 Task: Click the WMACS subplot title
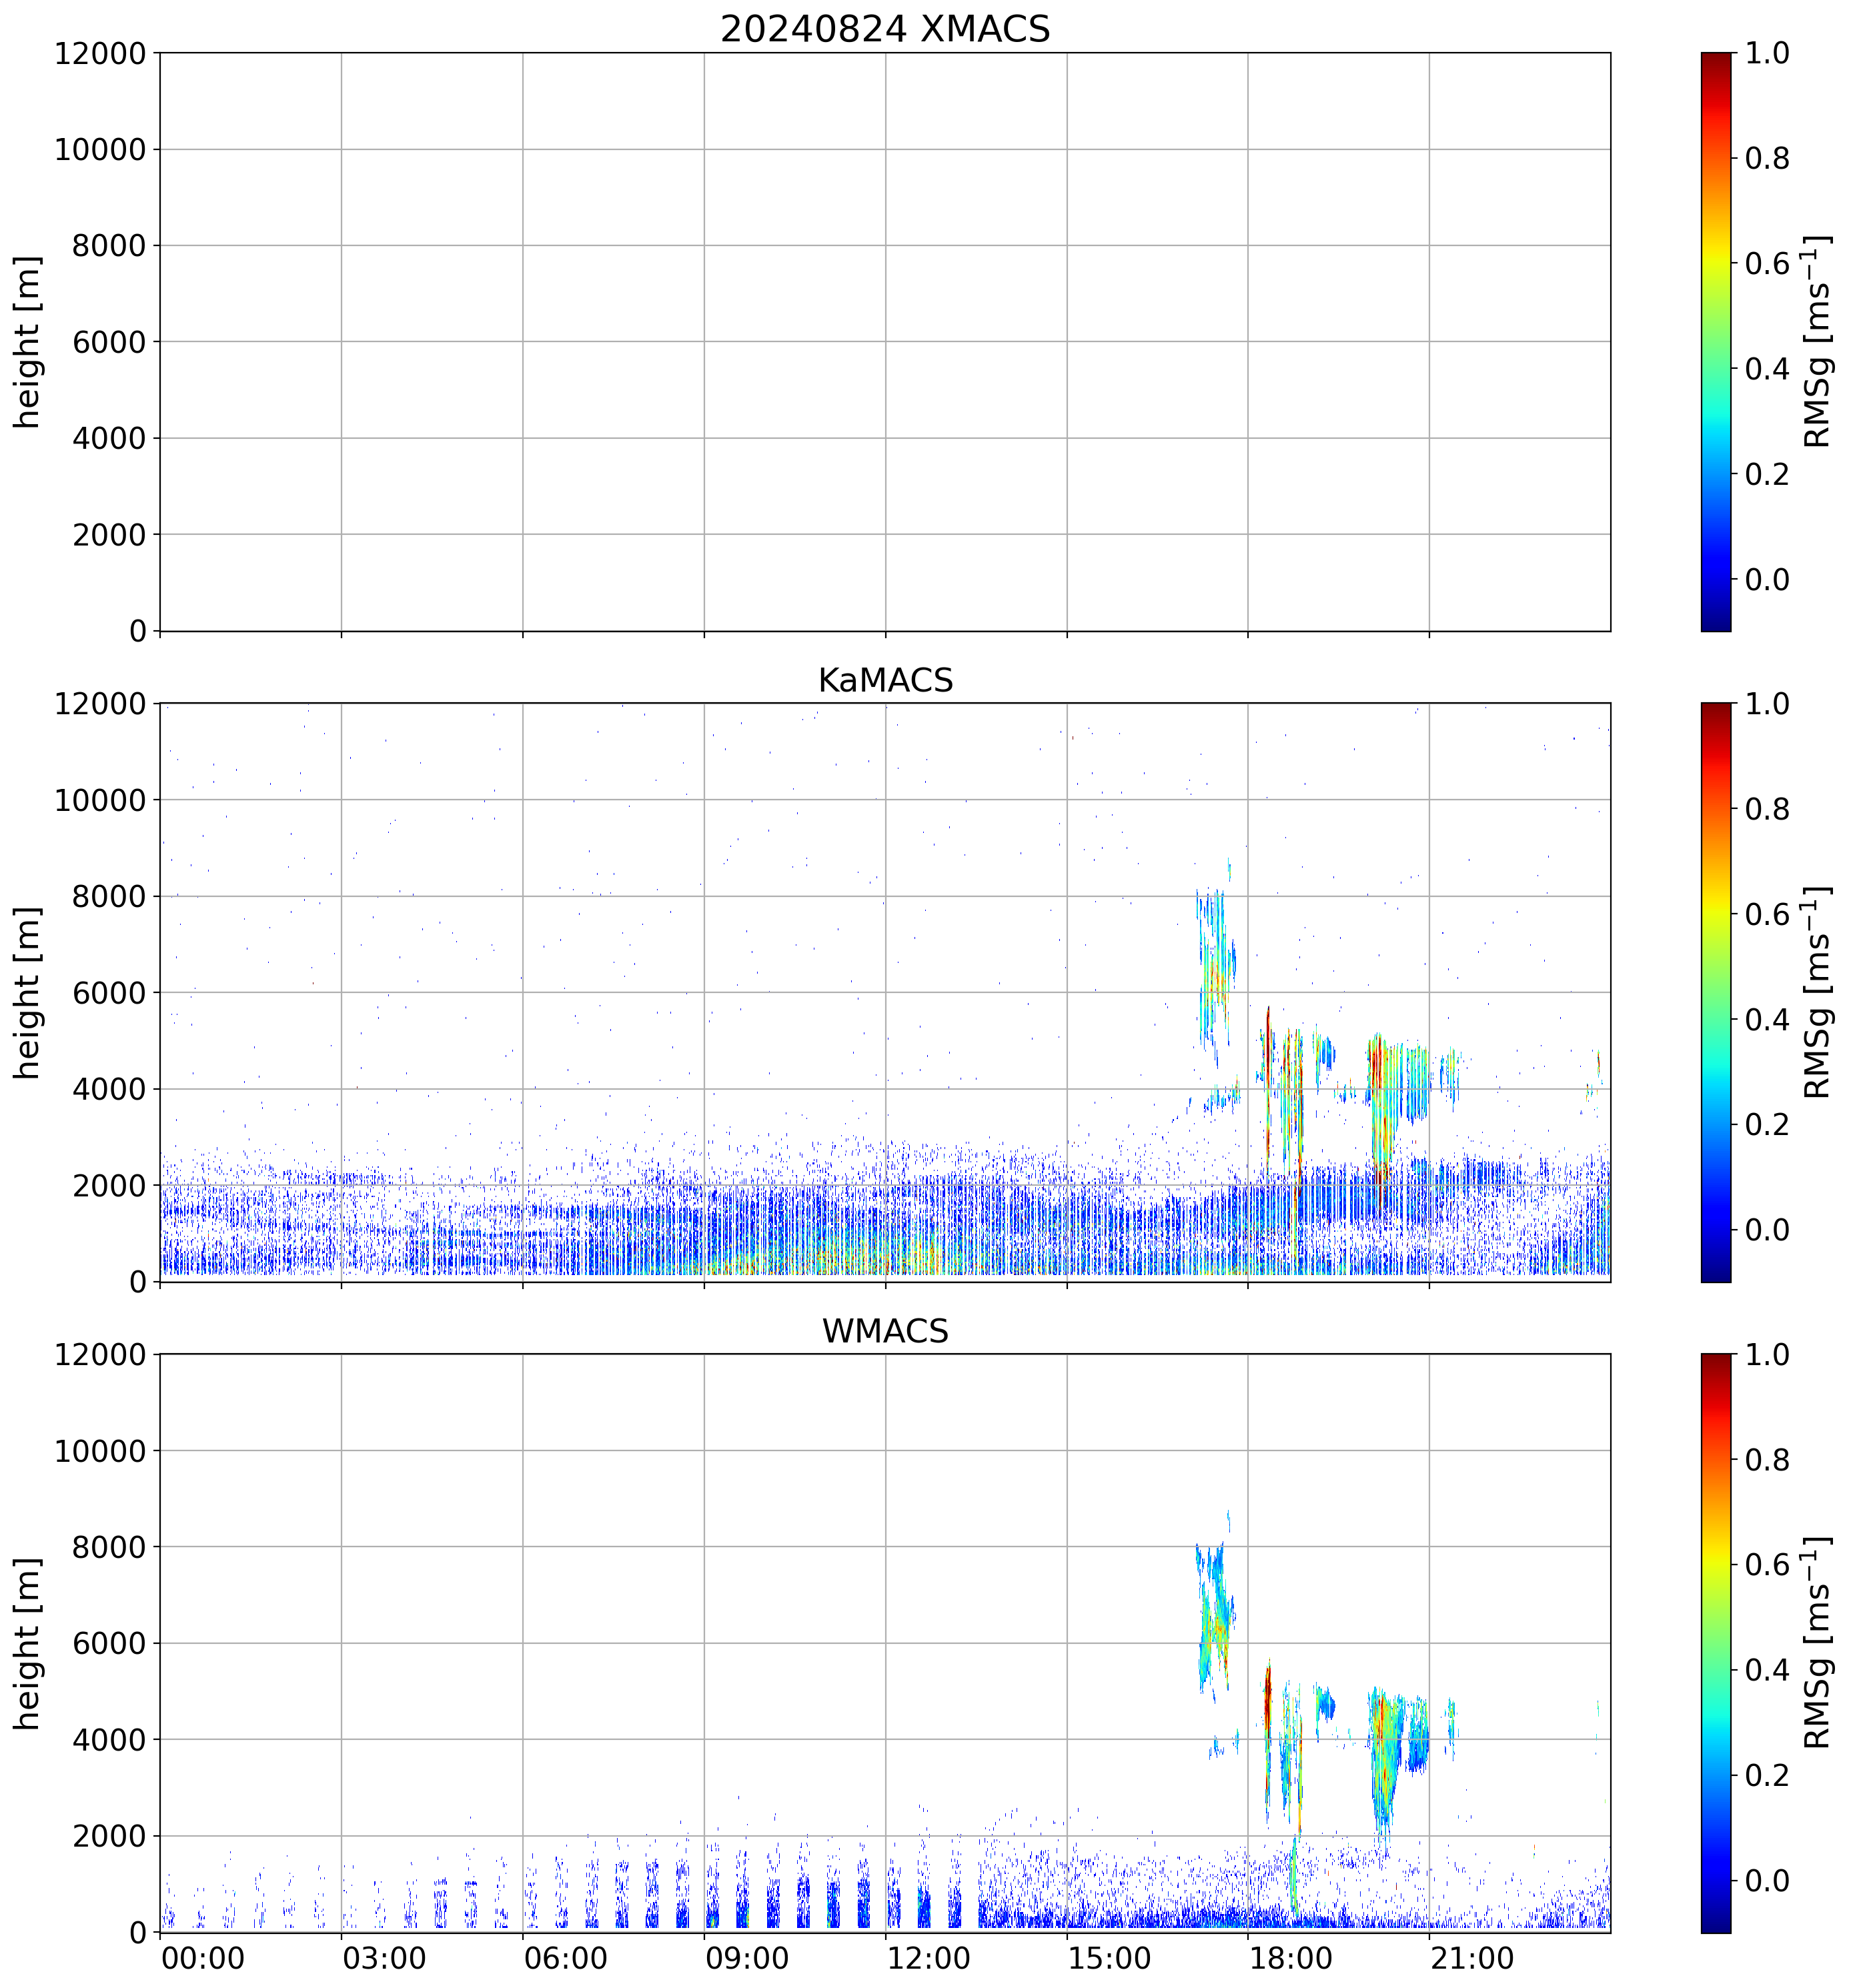pos(884,1331)
